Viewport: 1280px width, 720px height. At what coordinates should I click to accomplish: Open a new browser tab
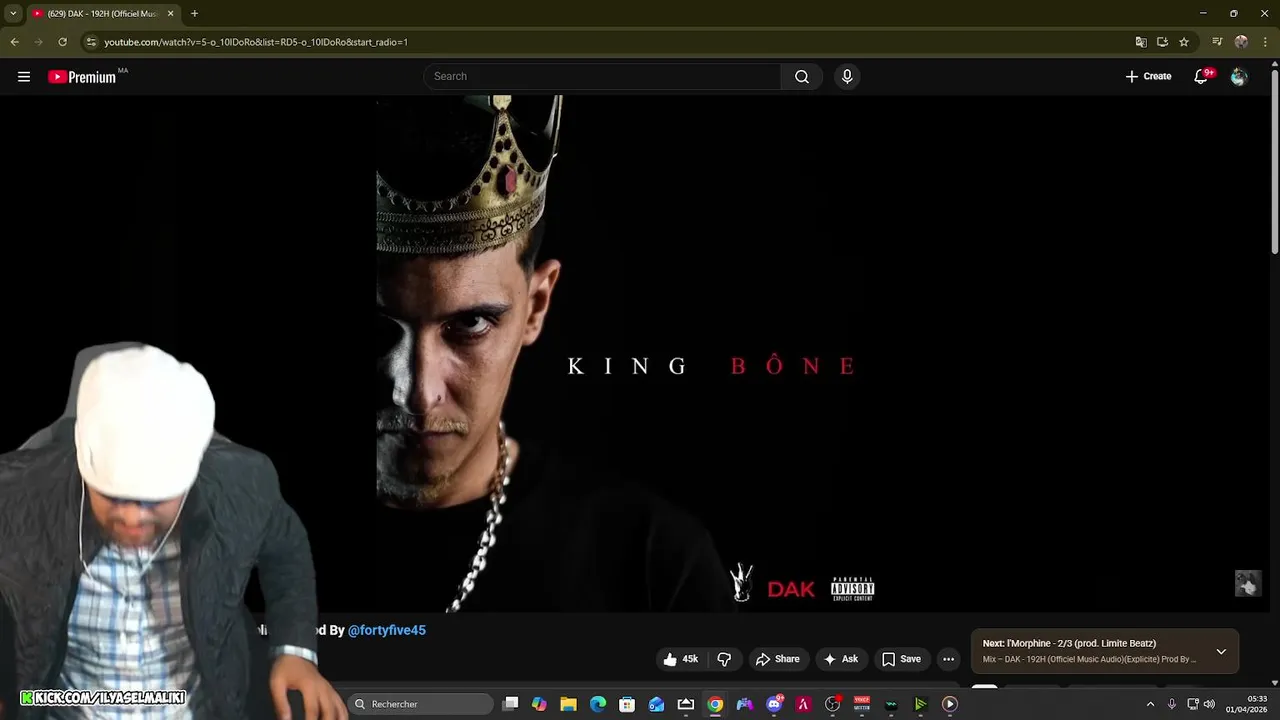(x=194, y=13)
